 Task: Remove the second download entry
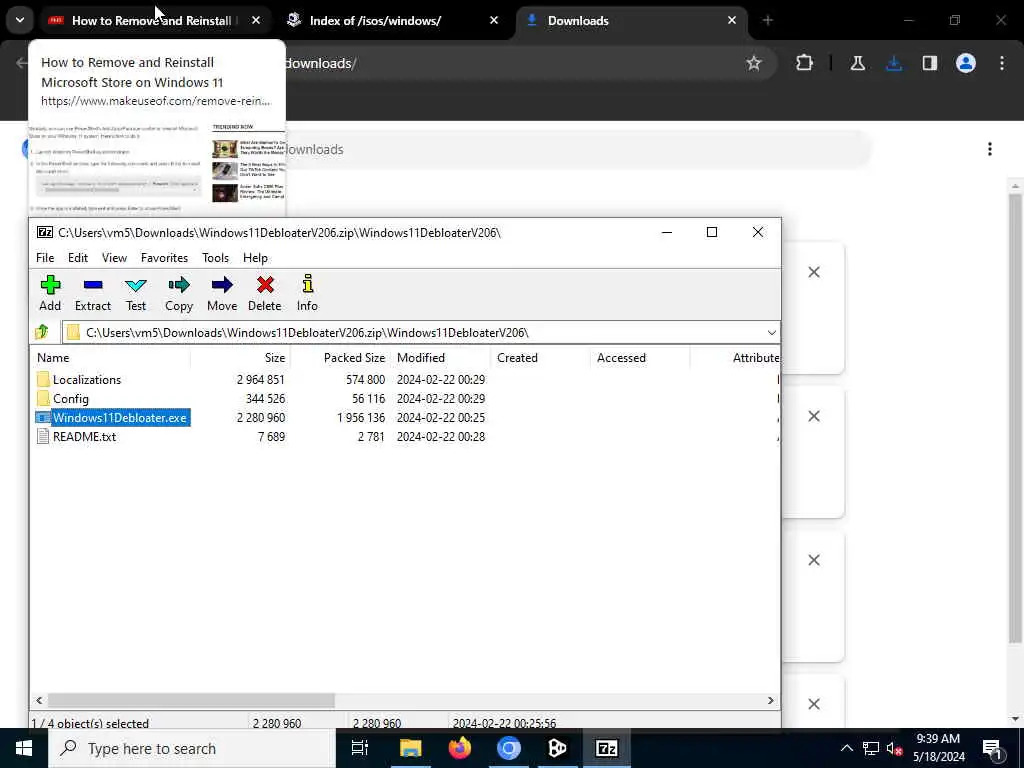[x=814, y=416]
